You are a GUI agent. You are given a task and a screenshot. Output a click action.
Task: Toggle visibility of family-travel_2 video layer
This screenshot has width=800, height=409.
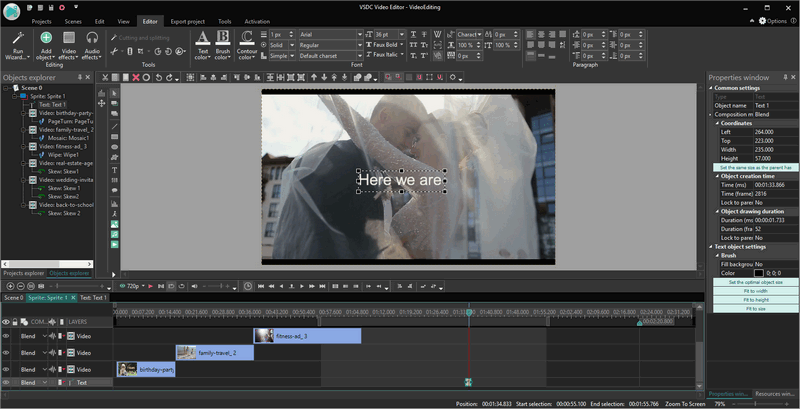click(x=6, y=353)
